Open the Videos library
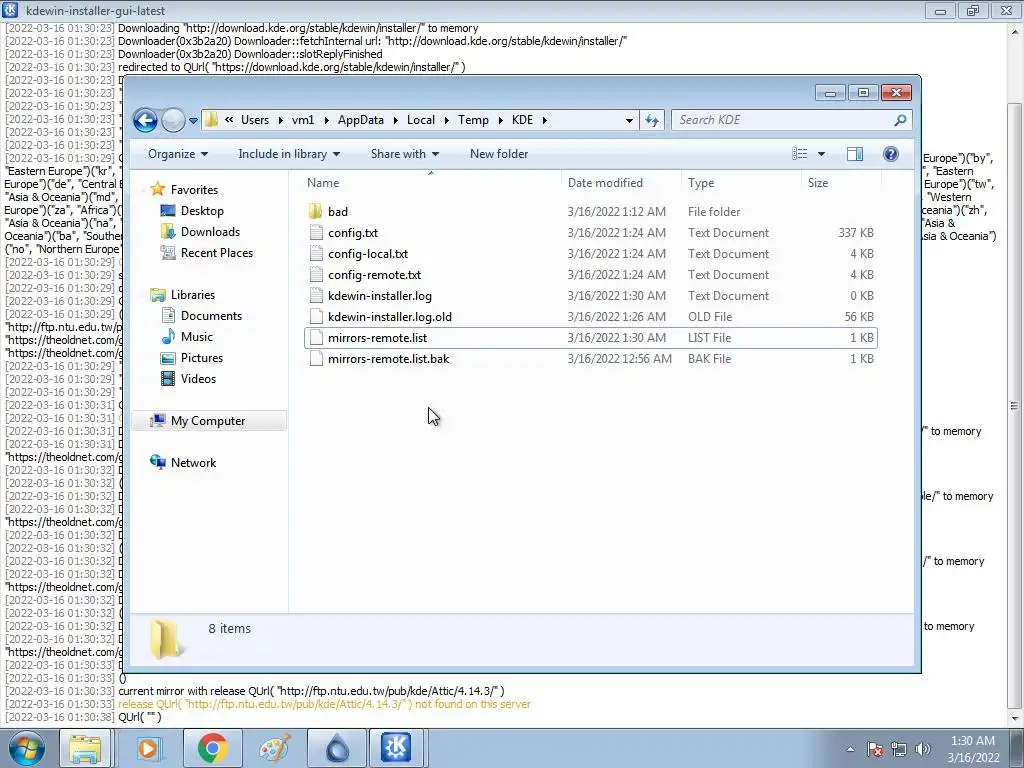The width and height of the screenshot is (1024, 768). tap(198, 379)
